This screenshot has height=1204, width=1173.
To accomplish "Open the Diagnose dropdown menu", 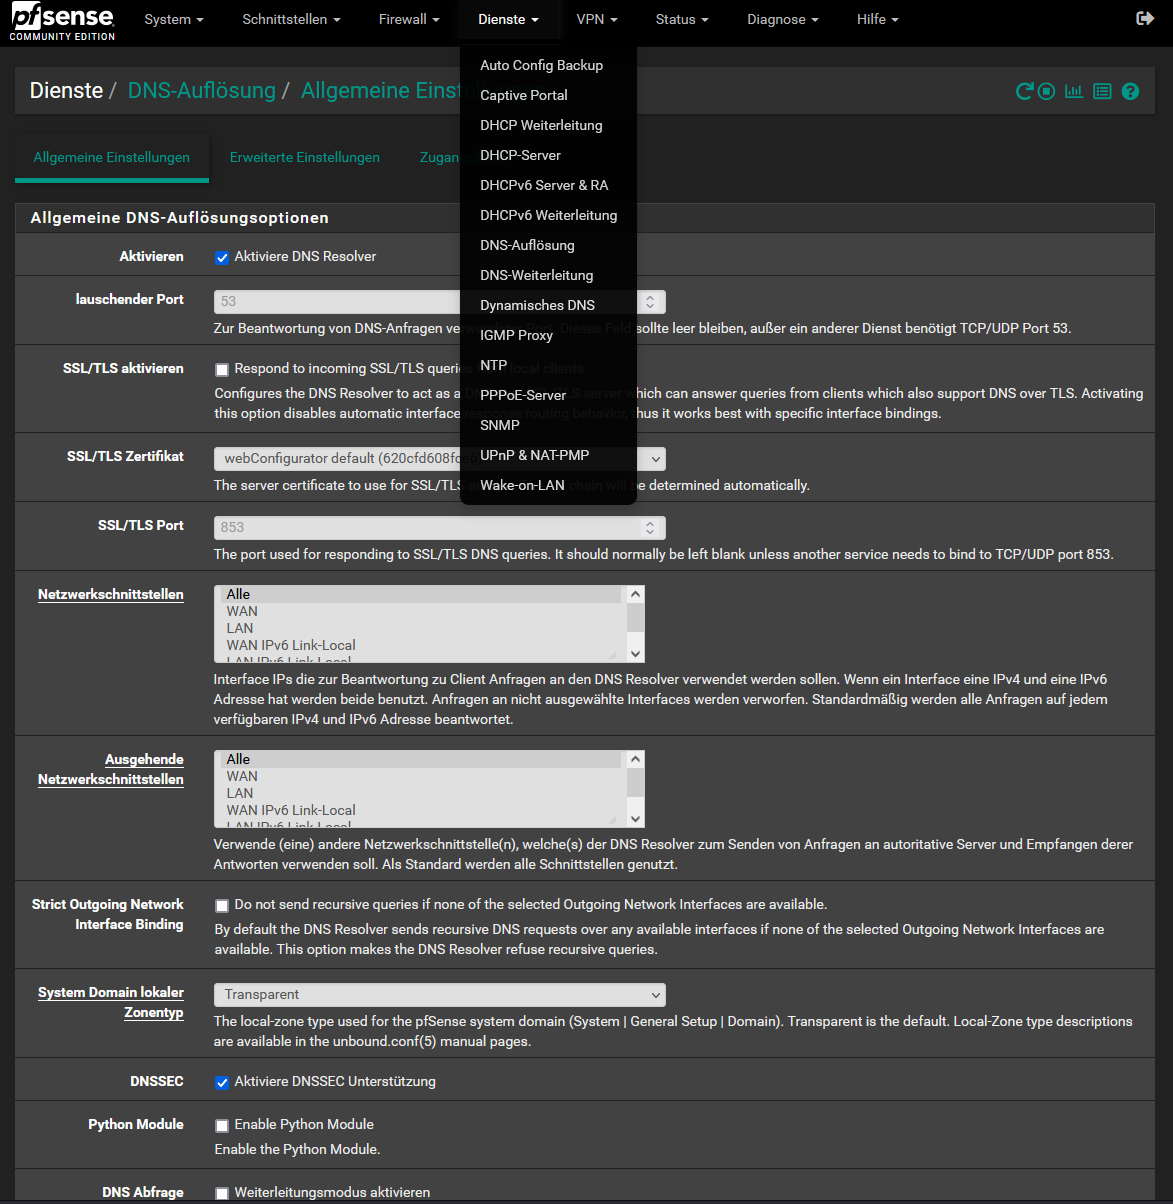I will pyautogui.click(x=783, y=19).
